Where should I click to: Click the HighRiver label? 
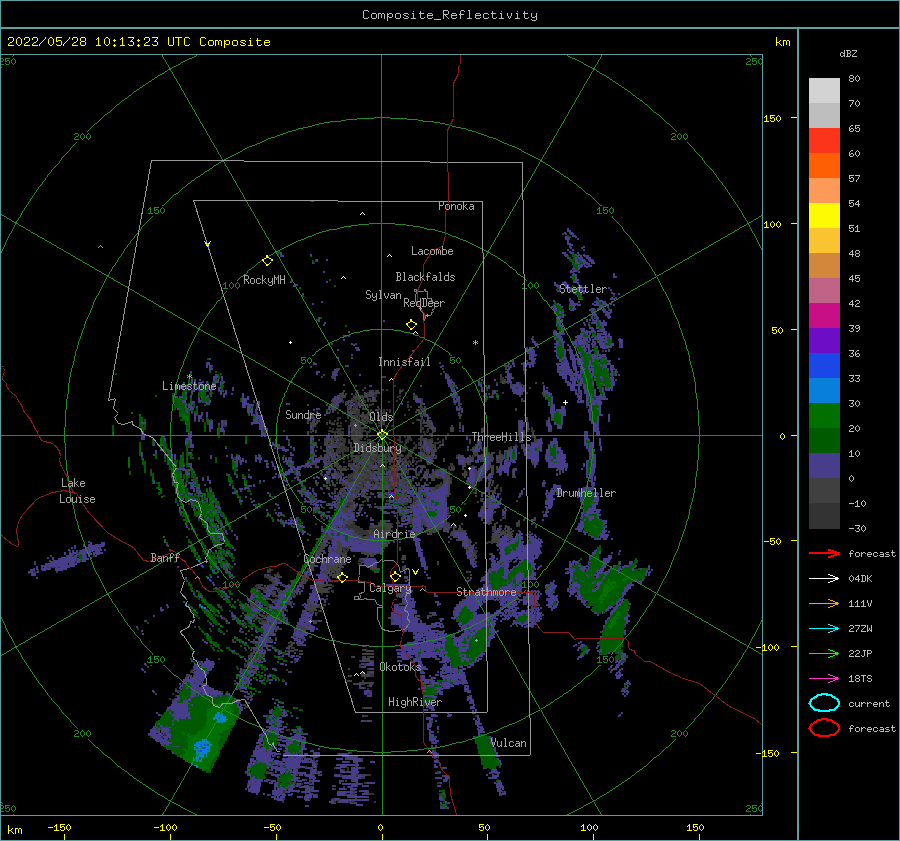pos(415,702)
